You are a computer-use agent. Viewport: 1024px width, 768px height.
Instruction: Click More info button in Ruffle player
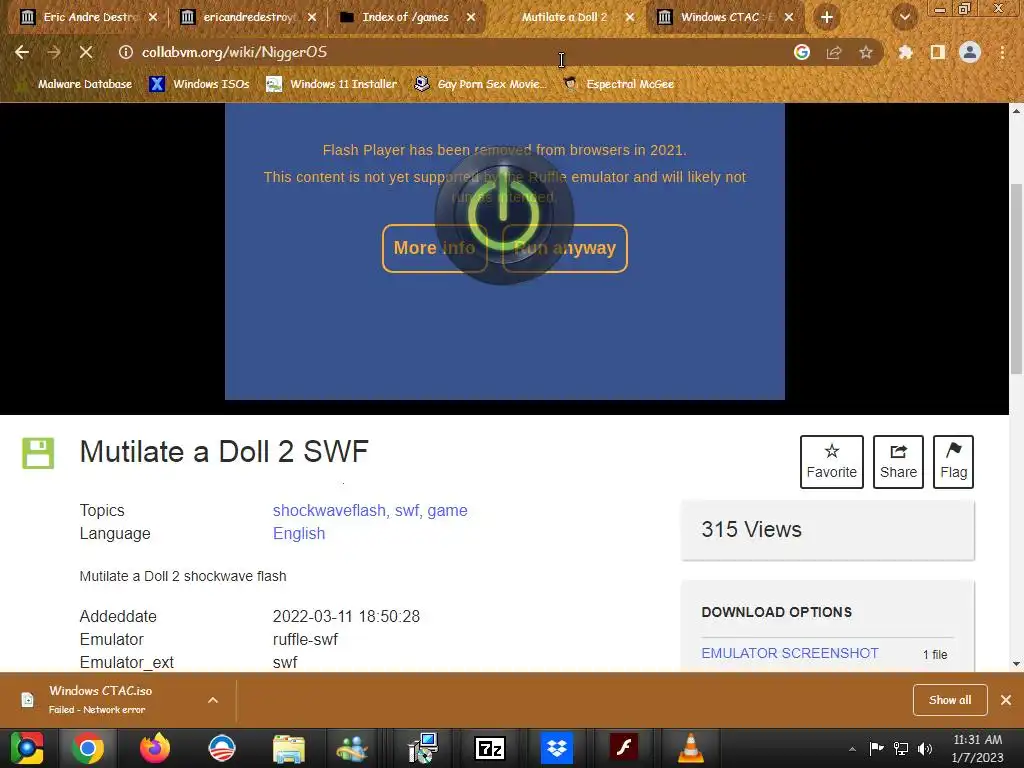pyautogui.click(x=435, y=248)
